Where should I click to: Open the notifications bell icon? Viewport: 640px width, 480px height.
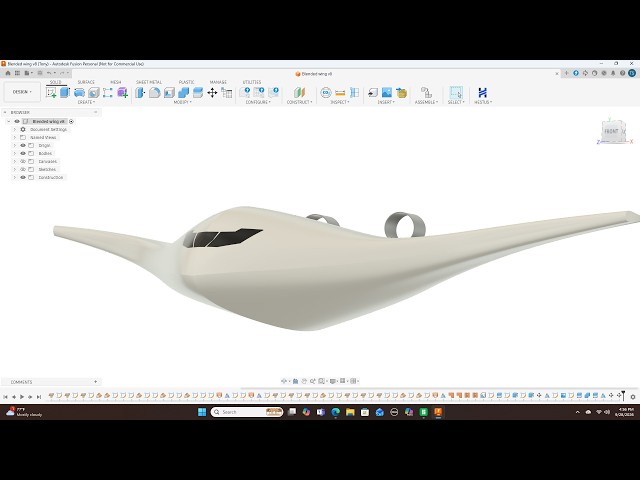[613, 73]
